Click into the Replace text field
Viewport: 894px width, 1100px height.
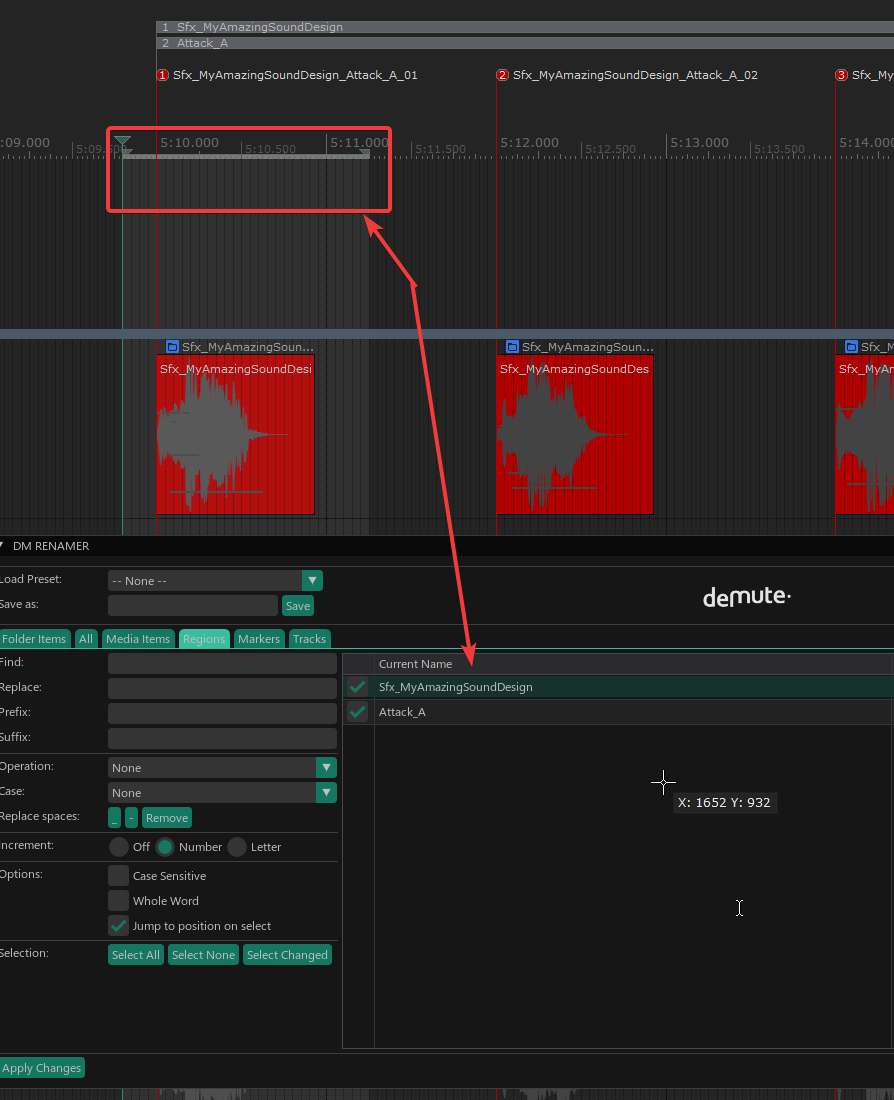click(222, 688)
